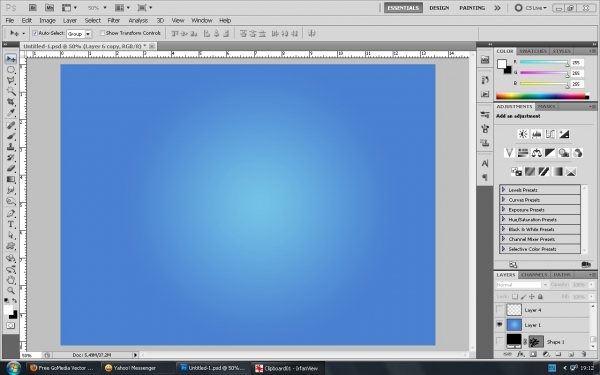
Task: Show Layer 4 via visibility box
Action: [499, 310]
